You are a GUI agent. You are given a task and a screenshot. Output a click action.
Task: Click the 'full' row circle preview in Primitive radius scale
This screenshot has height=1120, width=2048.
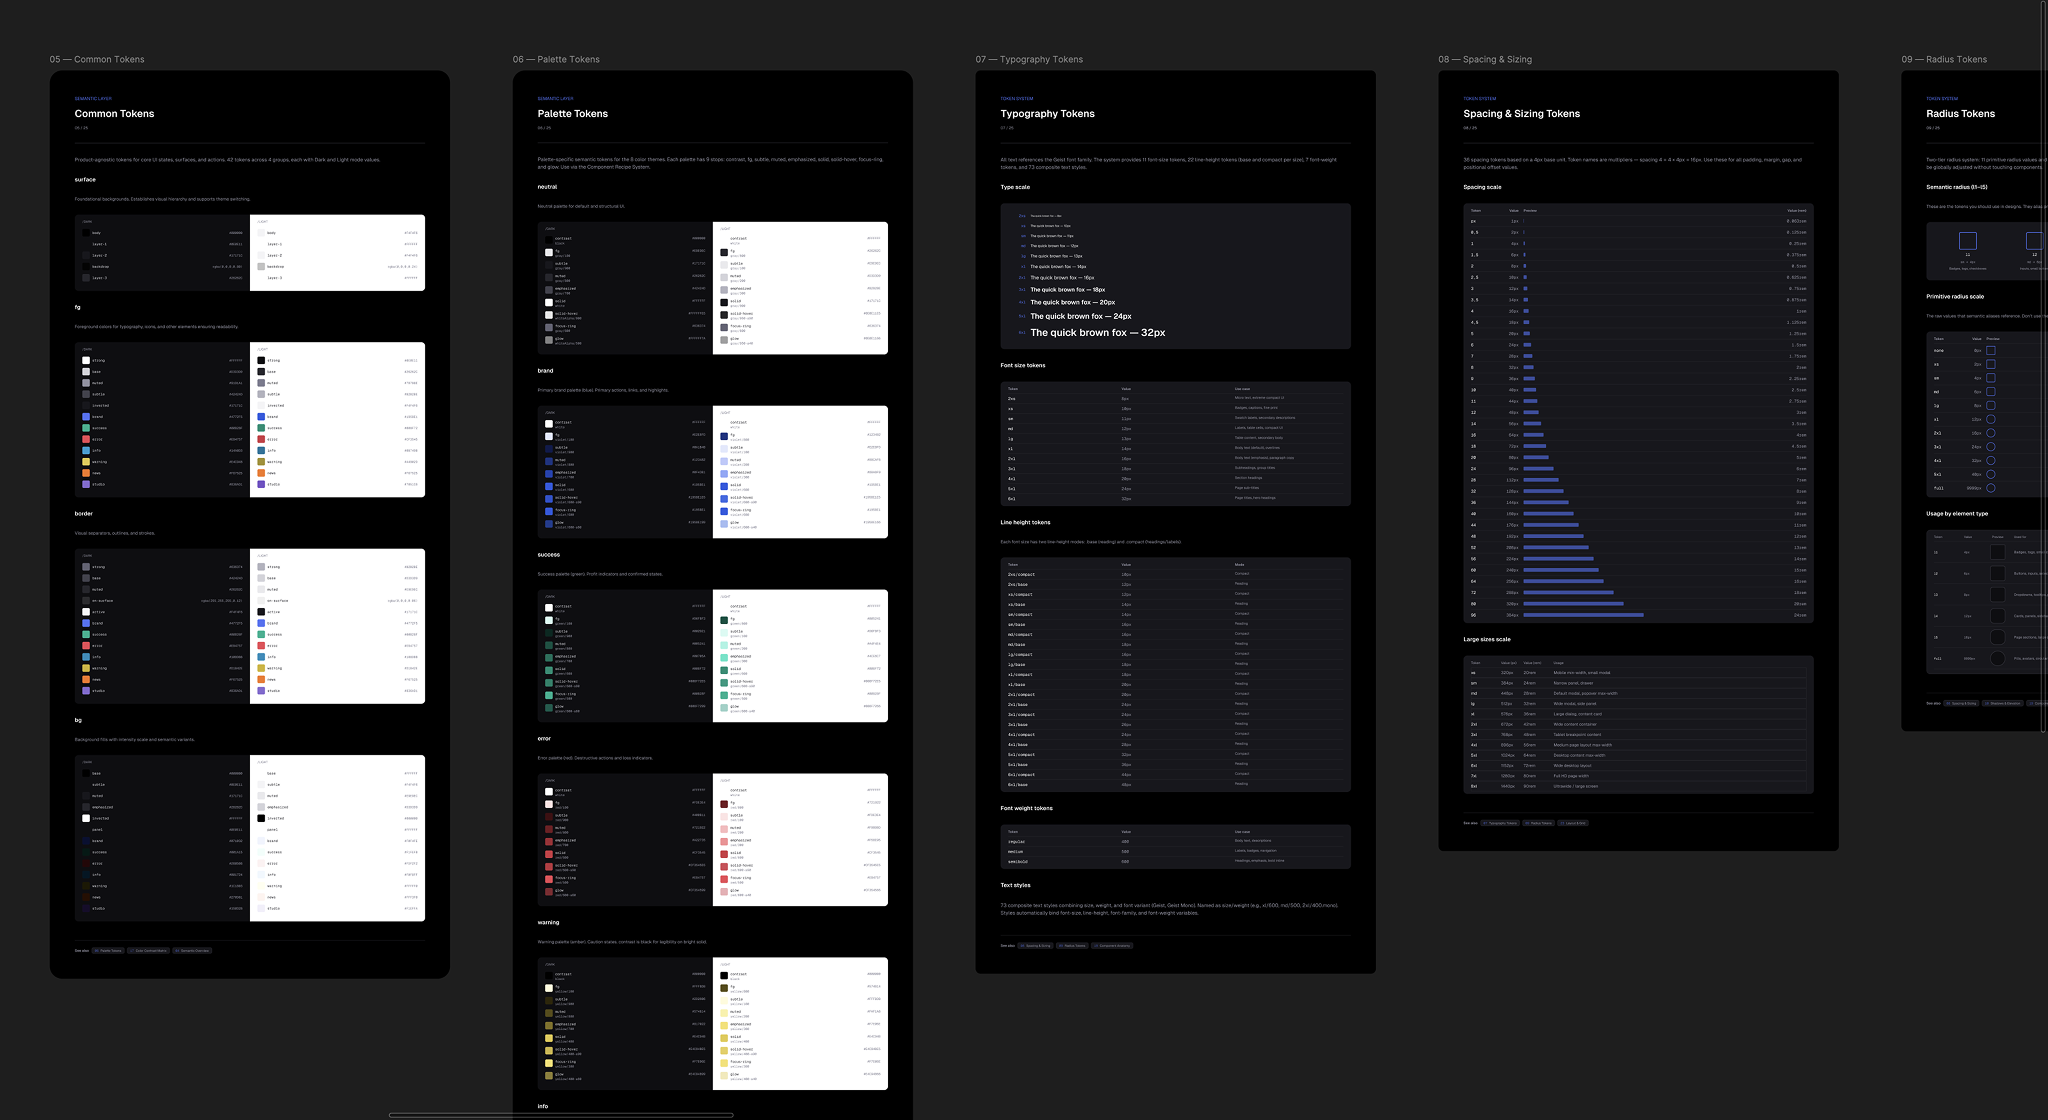tap(1990, 488)
